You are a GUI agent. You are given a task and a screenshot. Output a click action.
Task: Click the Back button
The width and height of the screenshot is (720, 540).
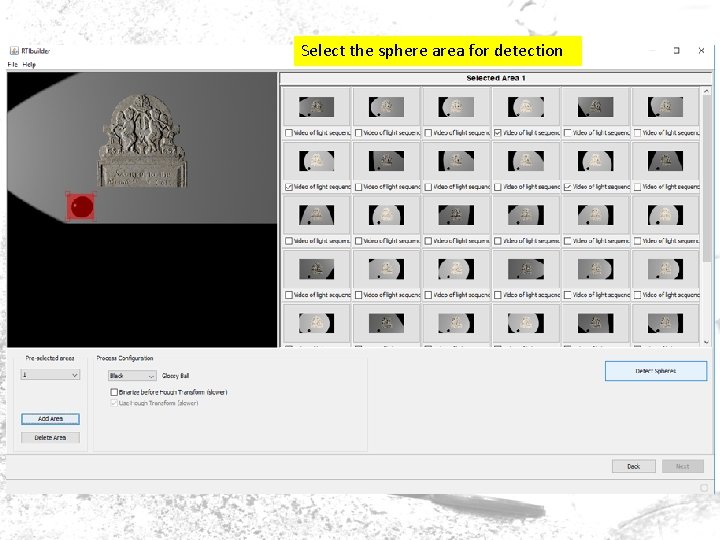634,467
